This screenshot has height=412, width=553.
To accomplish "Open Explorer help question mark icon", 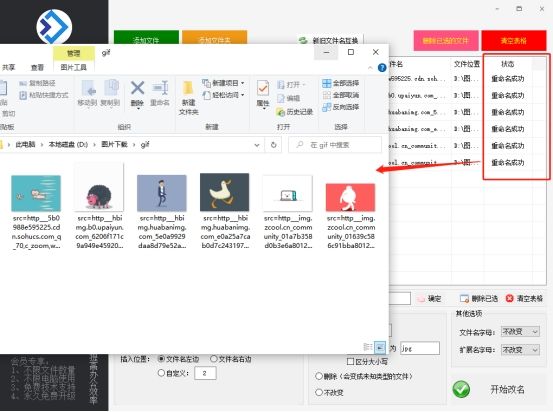I will 382,67.
